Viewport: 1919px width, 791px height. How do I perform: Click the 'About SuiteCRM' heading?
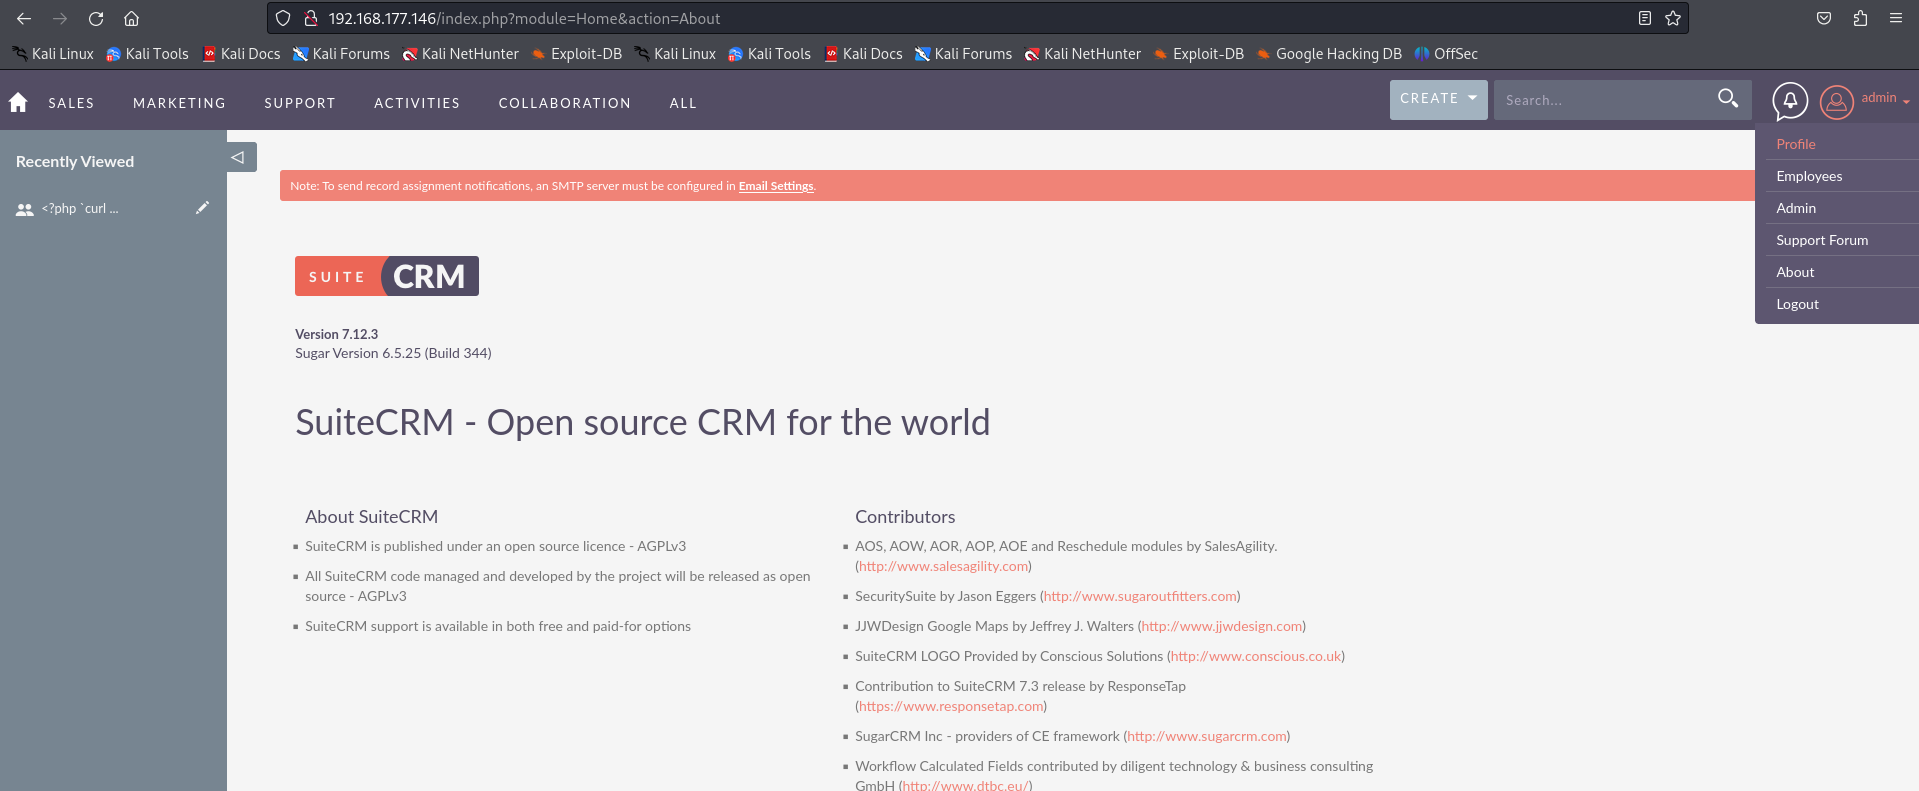[371, 517]
